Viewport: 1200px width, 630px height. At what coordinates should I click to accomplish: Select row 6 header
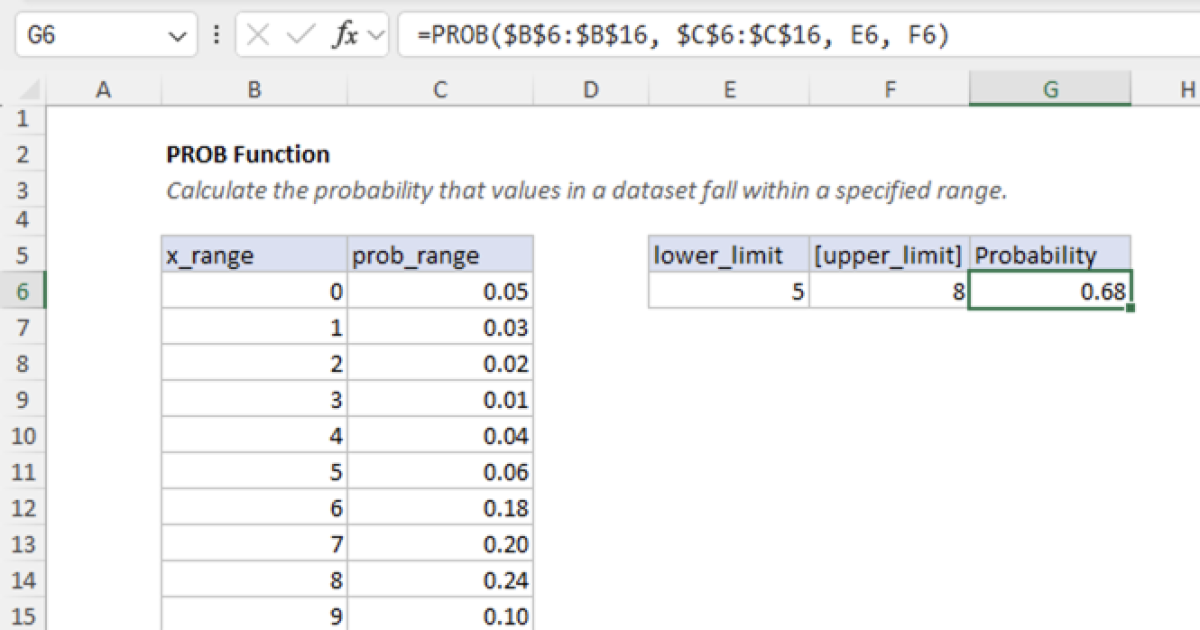pos(22,291)
